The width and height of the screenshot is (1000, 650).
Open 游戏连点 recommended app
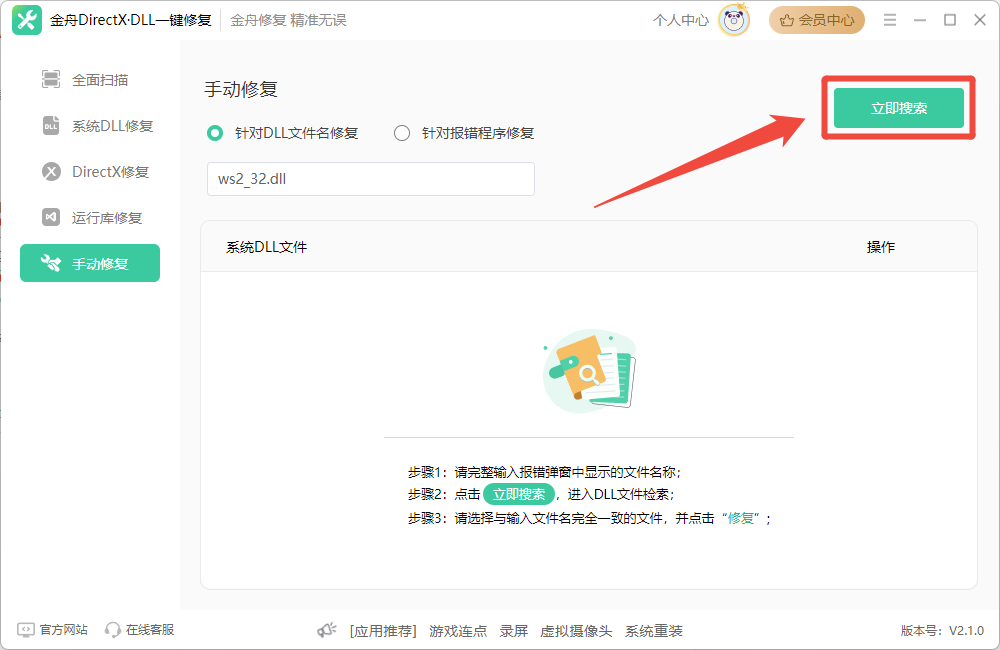pos(458,631)
